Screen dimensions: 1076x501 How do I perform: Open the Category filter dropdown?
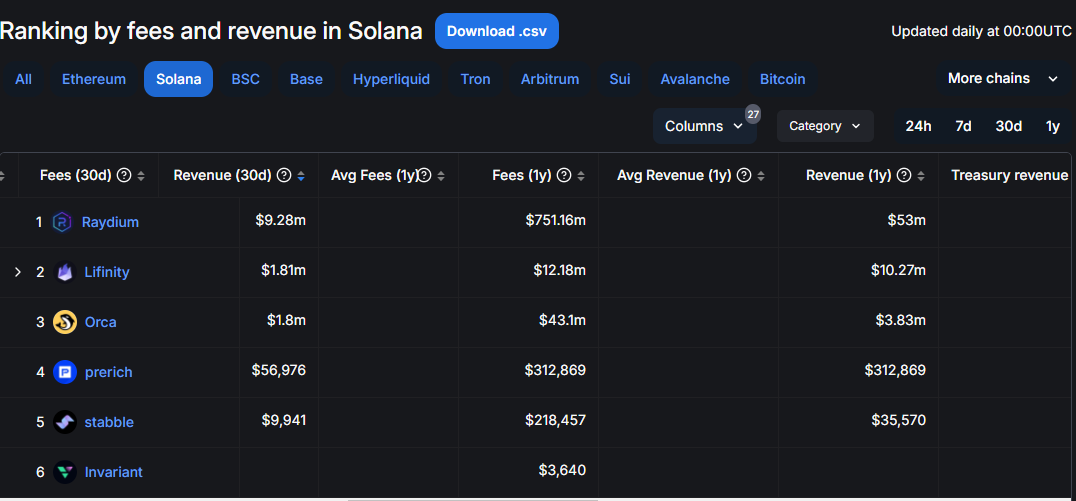tap(824, 126)
